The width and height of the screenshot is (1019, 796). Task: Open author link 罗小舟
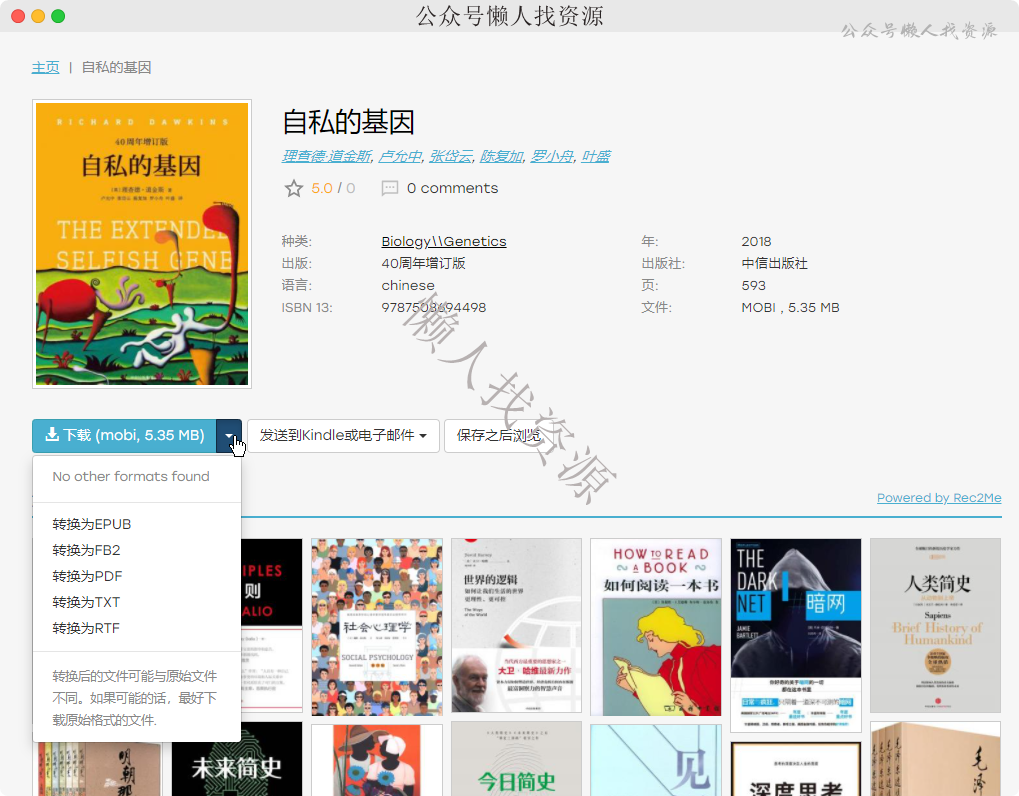pos(552,157)
